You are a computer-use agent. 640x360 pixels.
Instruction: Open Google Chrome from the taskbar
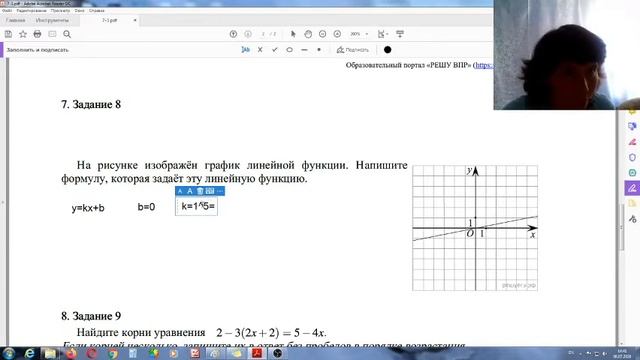pos(112,353)
